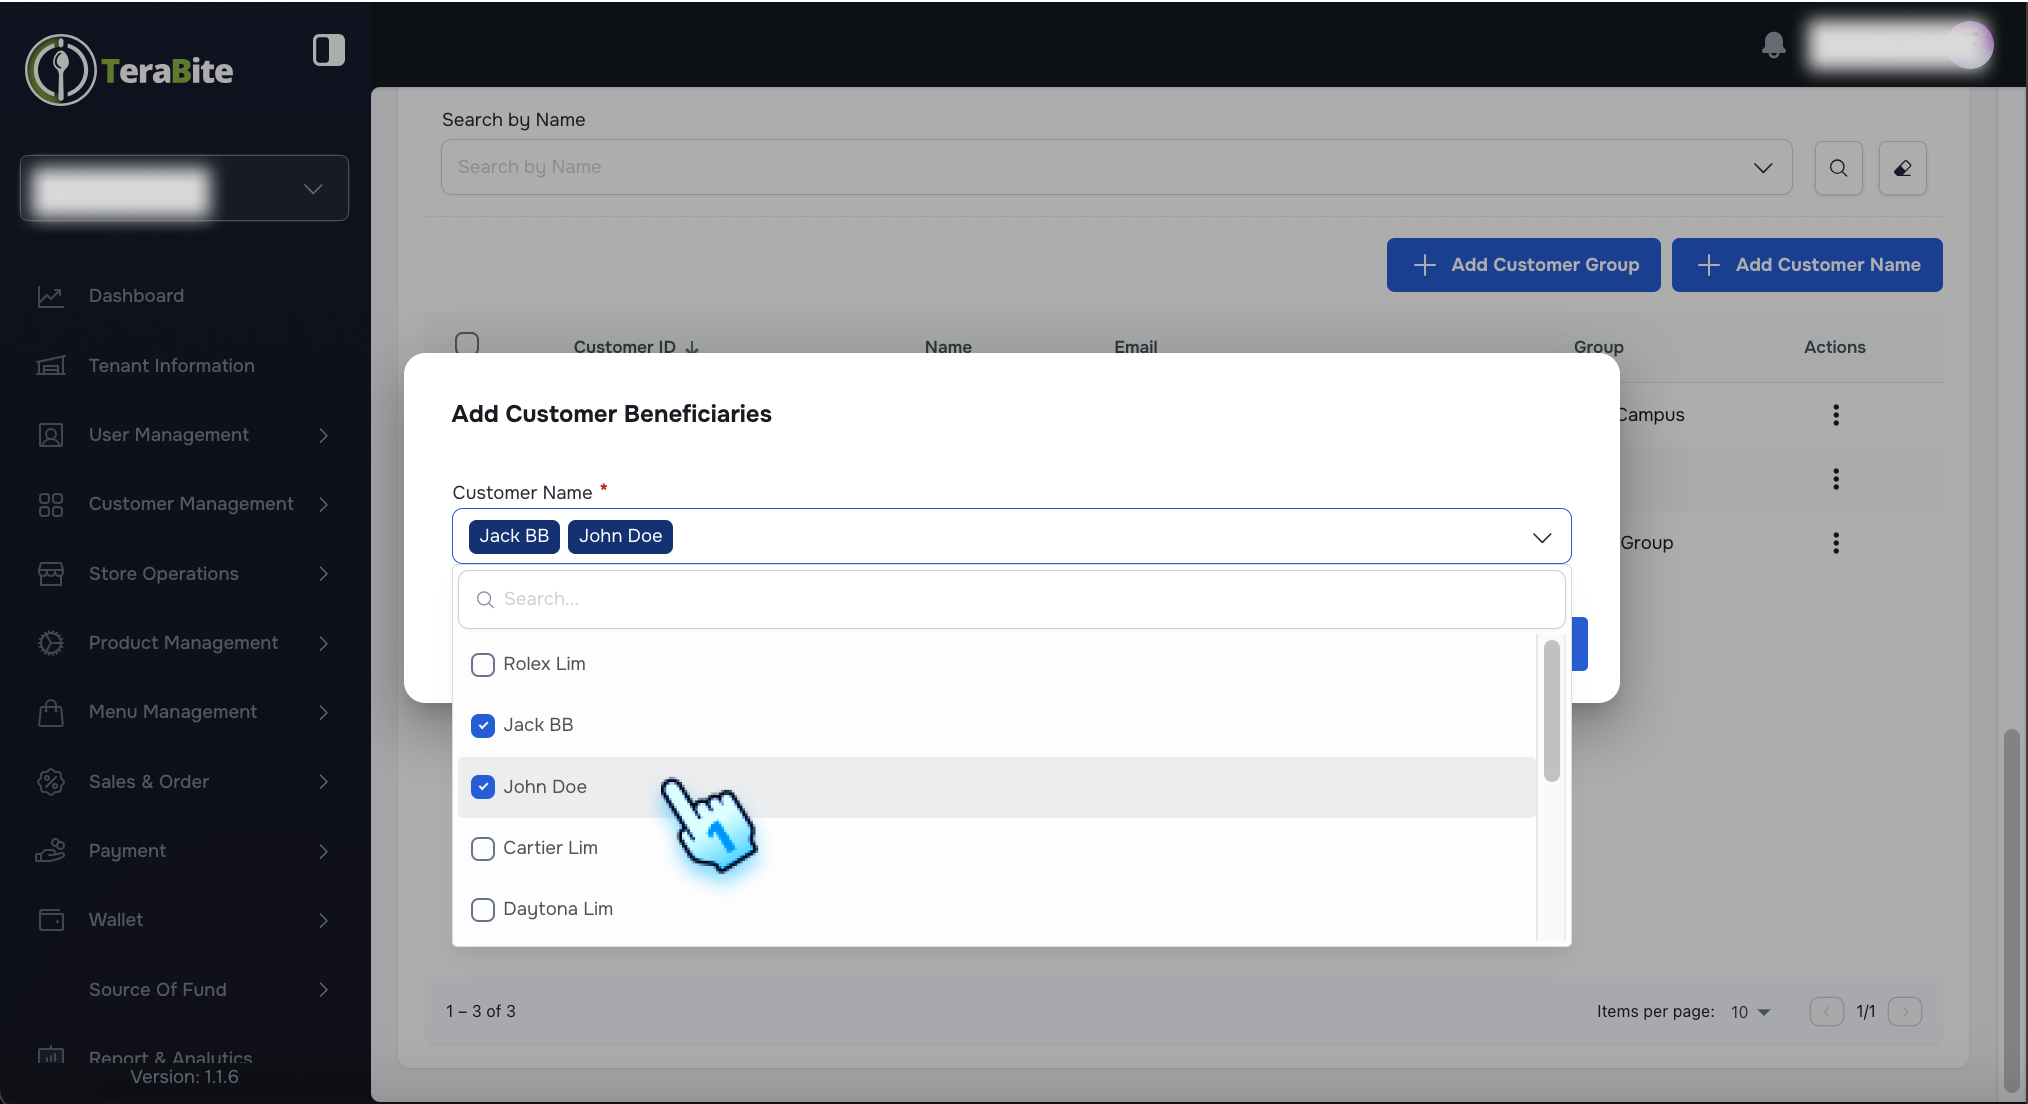
Task: Check the Rolex Lim checkbox
Action: pos(483,664)
